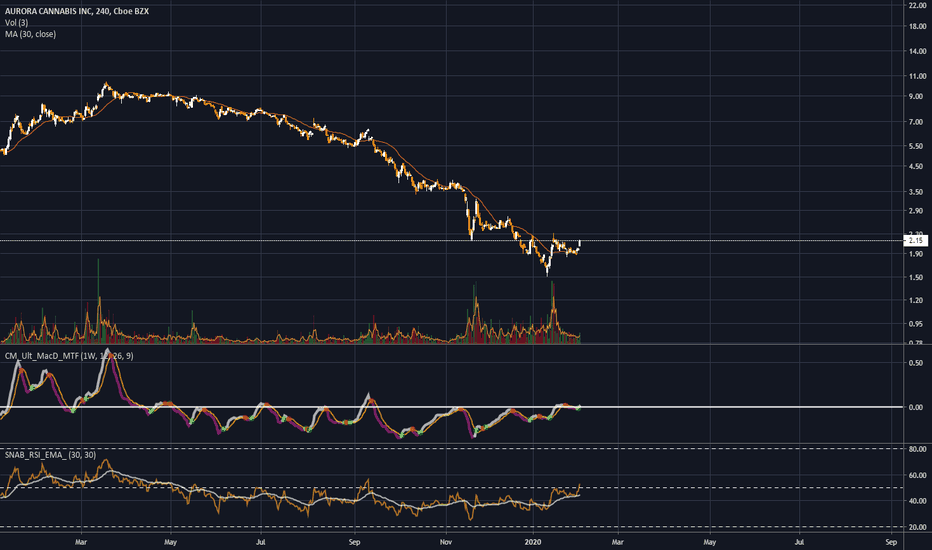The image size is (932, 550).
Task: Click the 3.50 price axis label
Action: [x=915, y=192]
